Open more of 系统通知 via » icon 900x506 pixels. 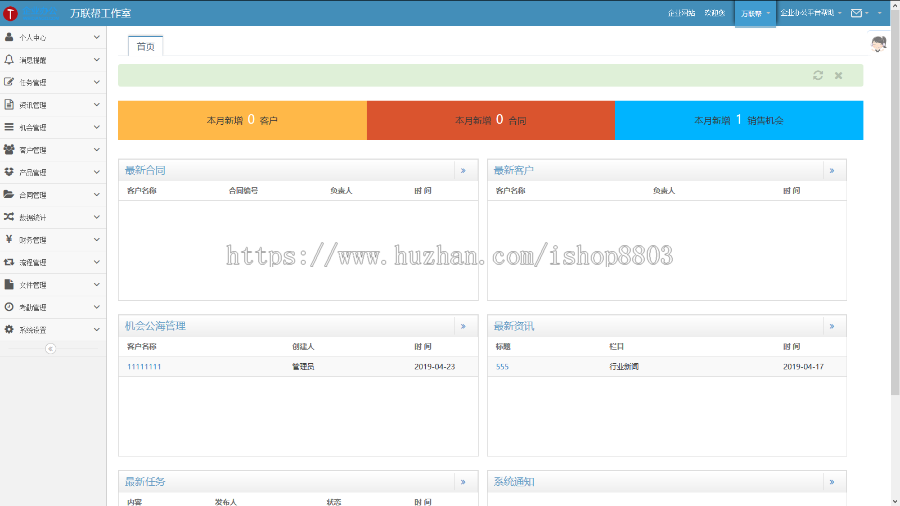pyautogui.click(x=832, y=482)
